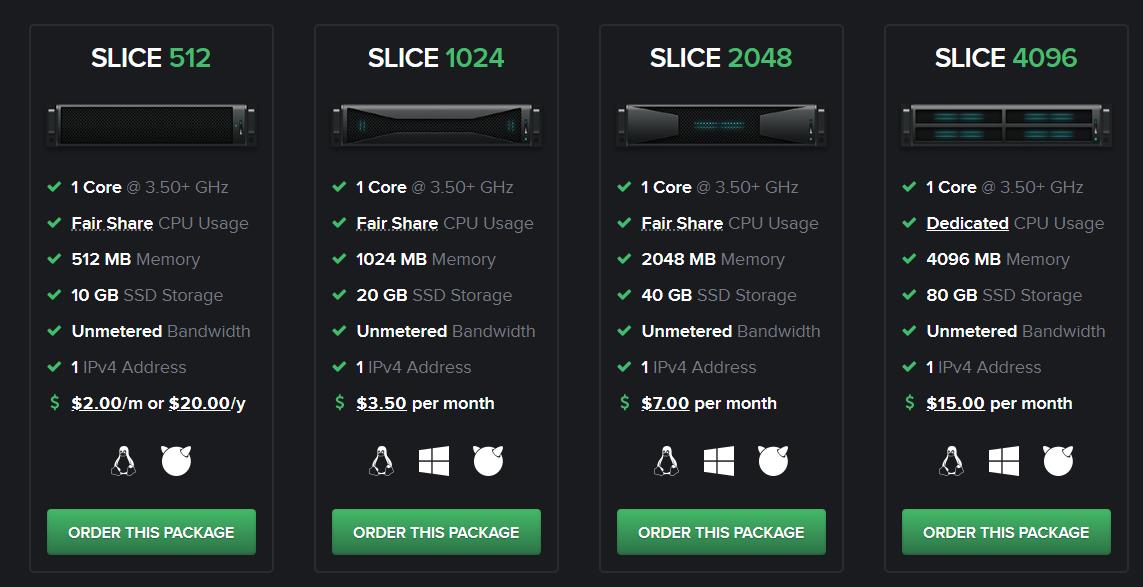Image resolution: width=1143 pixels, height=587 pixels.
Task: Click the FreeBSD icon under Slice 512
Action: pos(176,461)
